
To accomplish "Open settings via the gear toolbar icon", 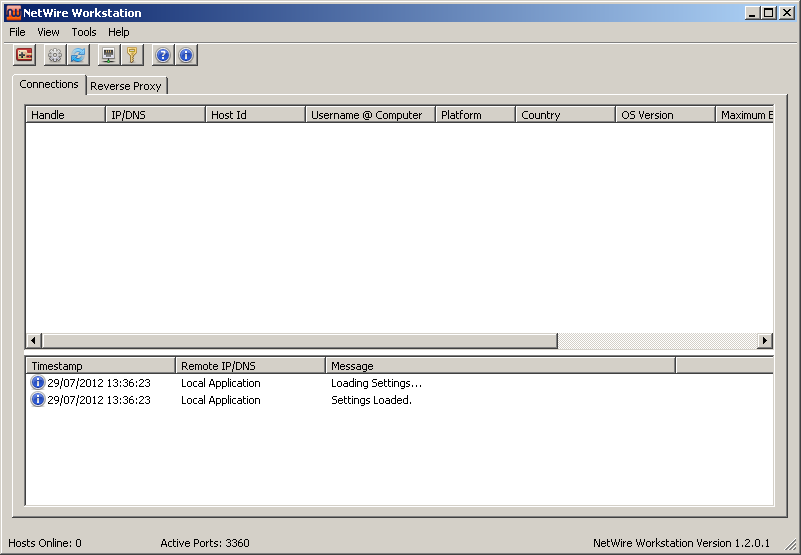I will (55, 55).
